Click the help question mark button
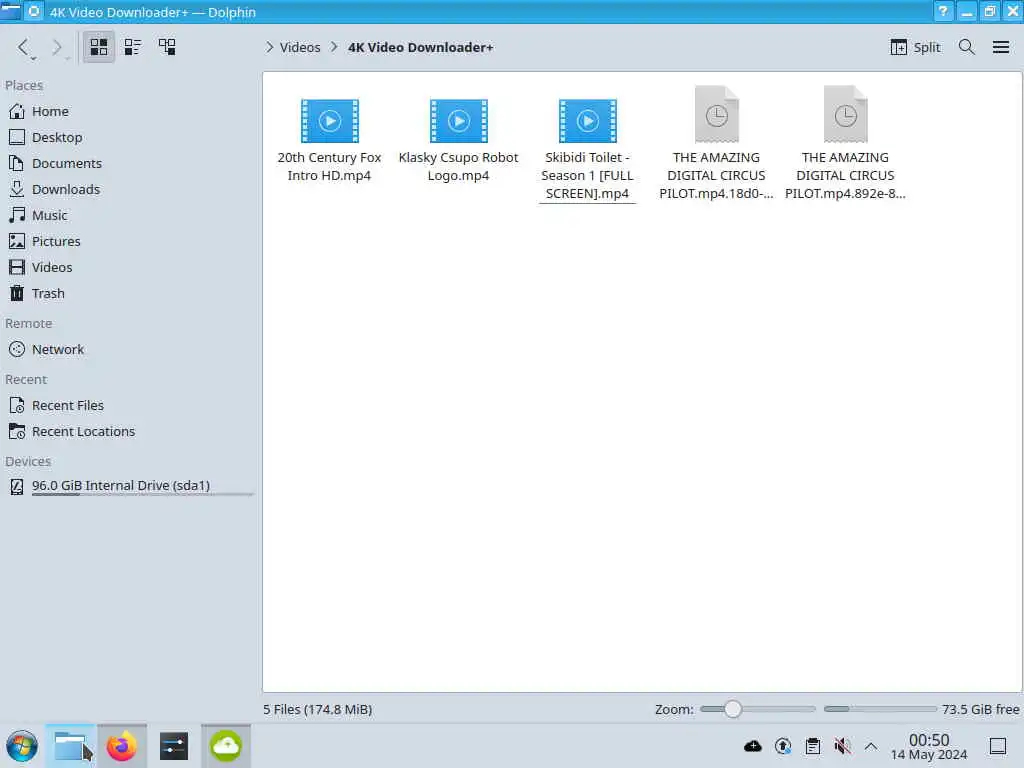Image resolution: width=1024 pixels, height=768 pixels. click(943, 11)
